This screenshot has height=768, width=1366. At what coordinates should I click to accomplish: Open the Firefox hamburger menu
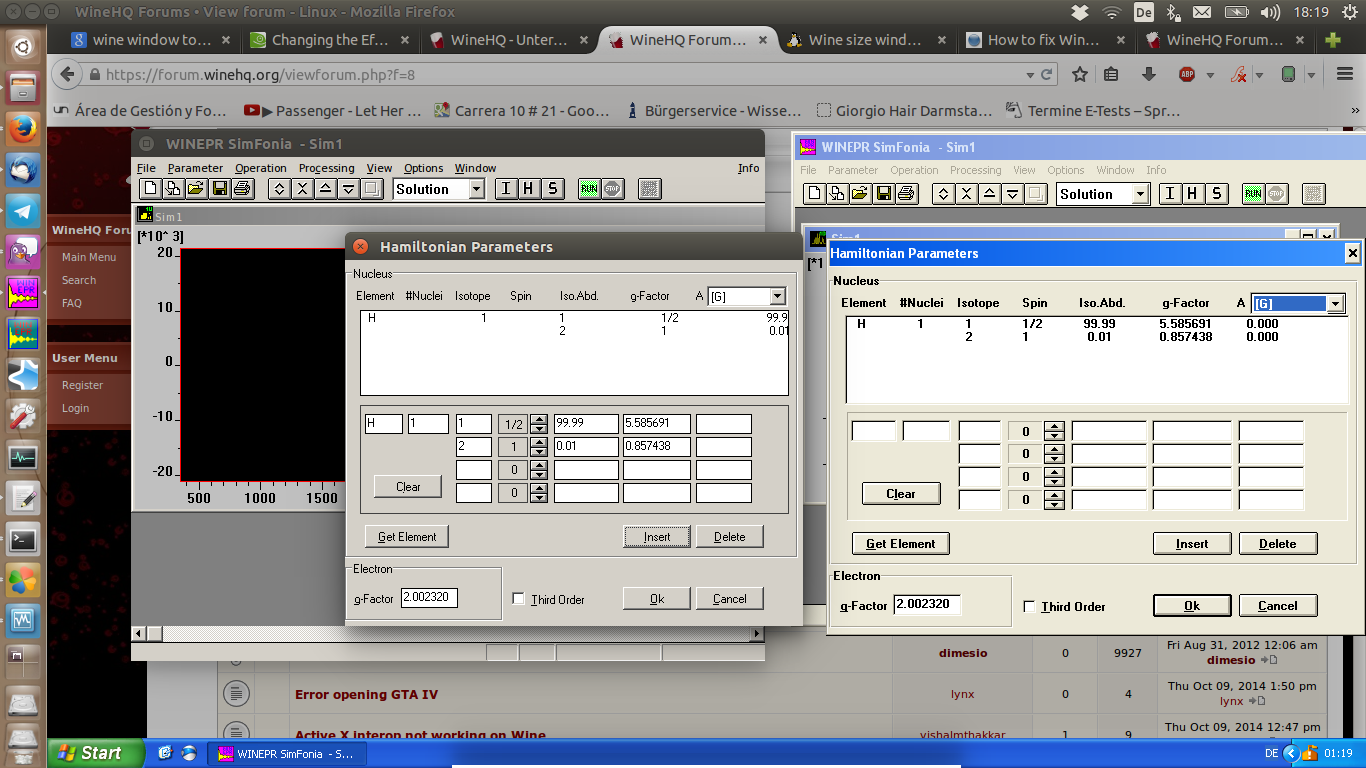pos(1344,75)
